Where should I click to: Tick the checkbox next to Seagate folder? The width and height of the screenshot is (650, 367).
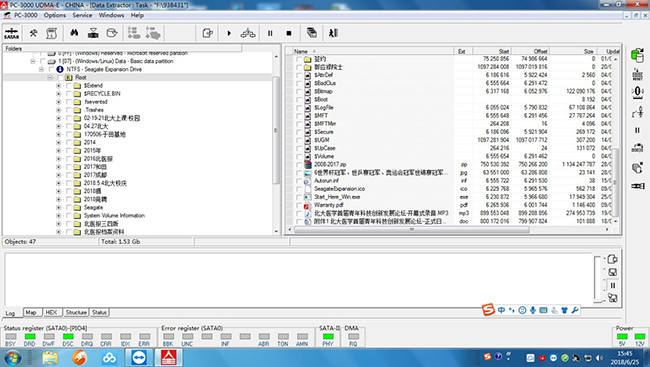68,208
